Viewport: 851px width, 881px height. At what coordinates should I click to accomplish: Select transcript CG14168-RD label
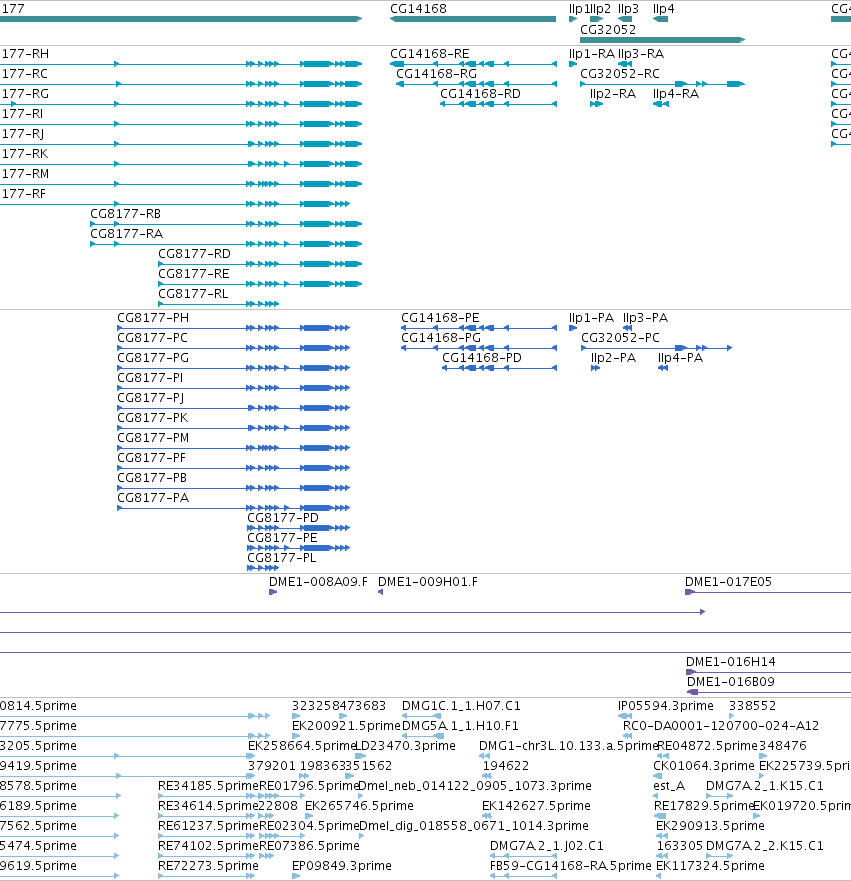(x=480, y=94)
